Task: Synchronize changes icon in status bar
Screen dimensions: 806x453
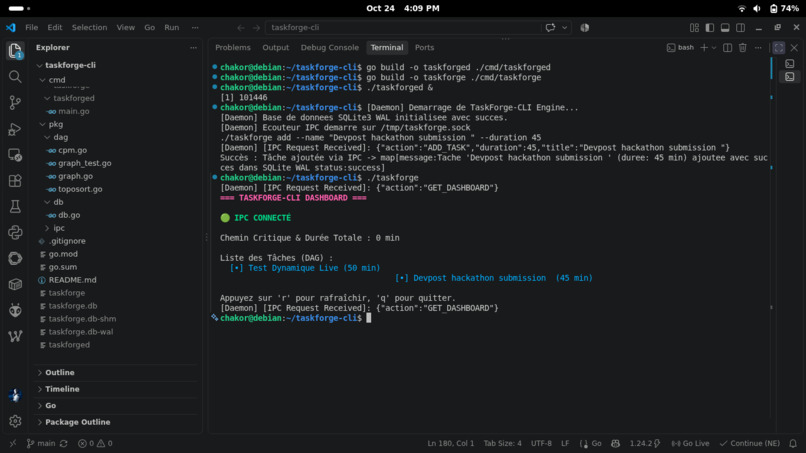Action: coord(64,443)
